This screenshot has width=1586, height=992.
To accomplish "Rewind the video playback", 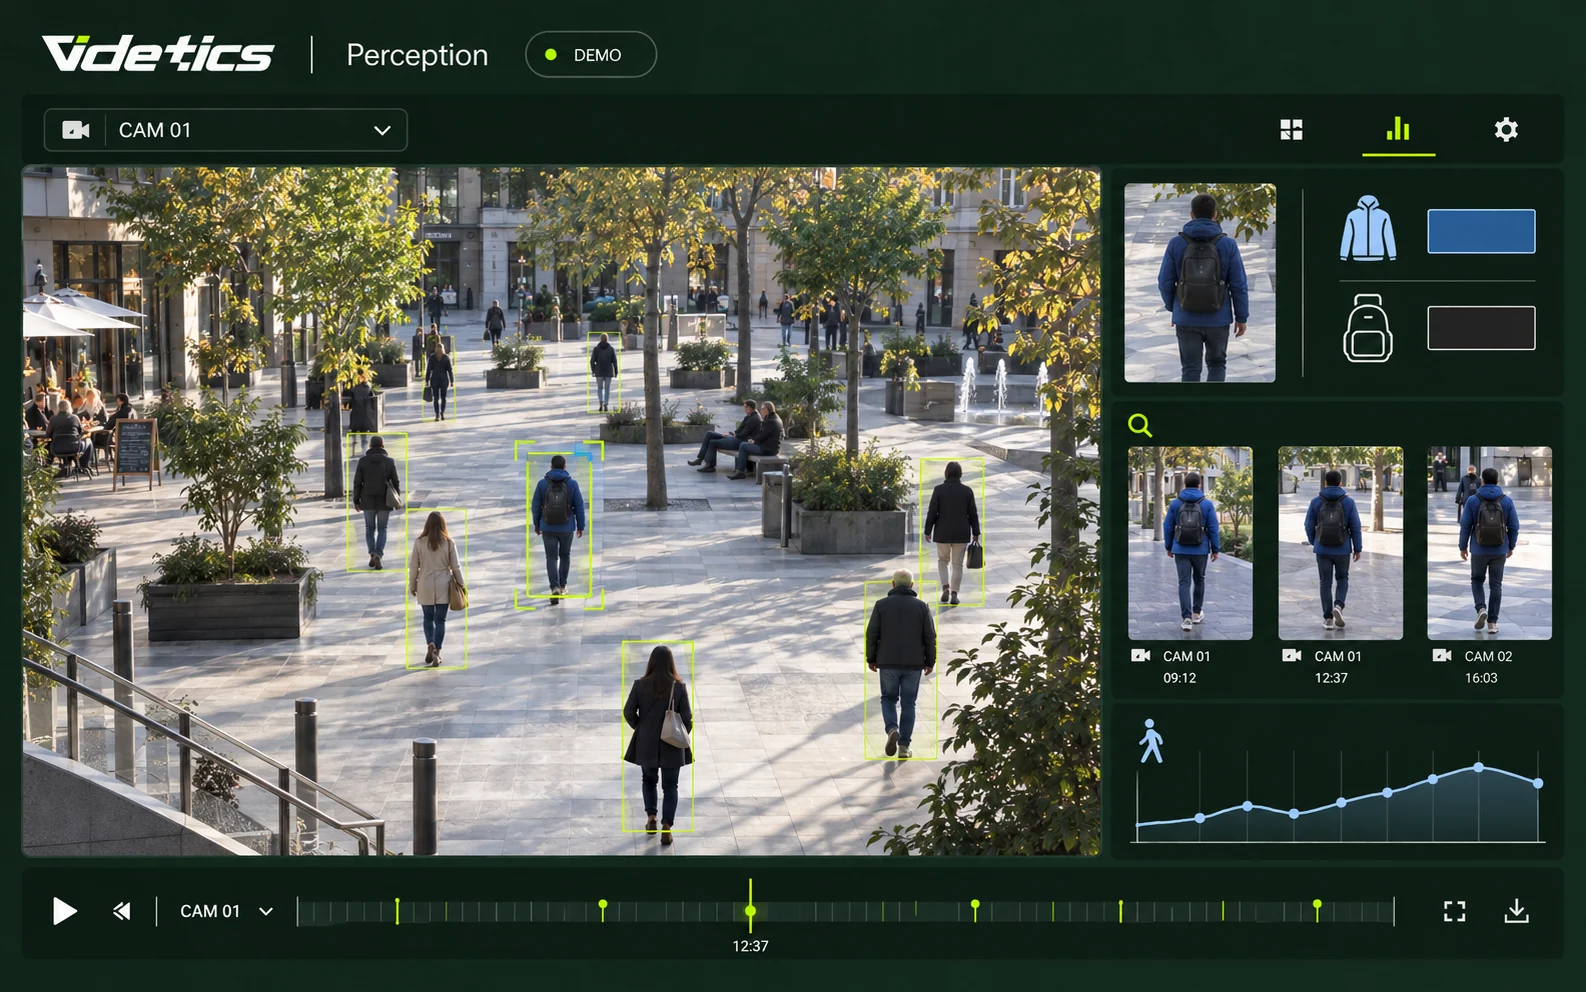I will tap(122, 911).
